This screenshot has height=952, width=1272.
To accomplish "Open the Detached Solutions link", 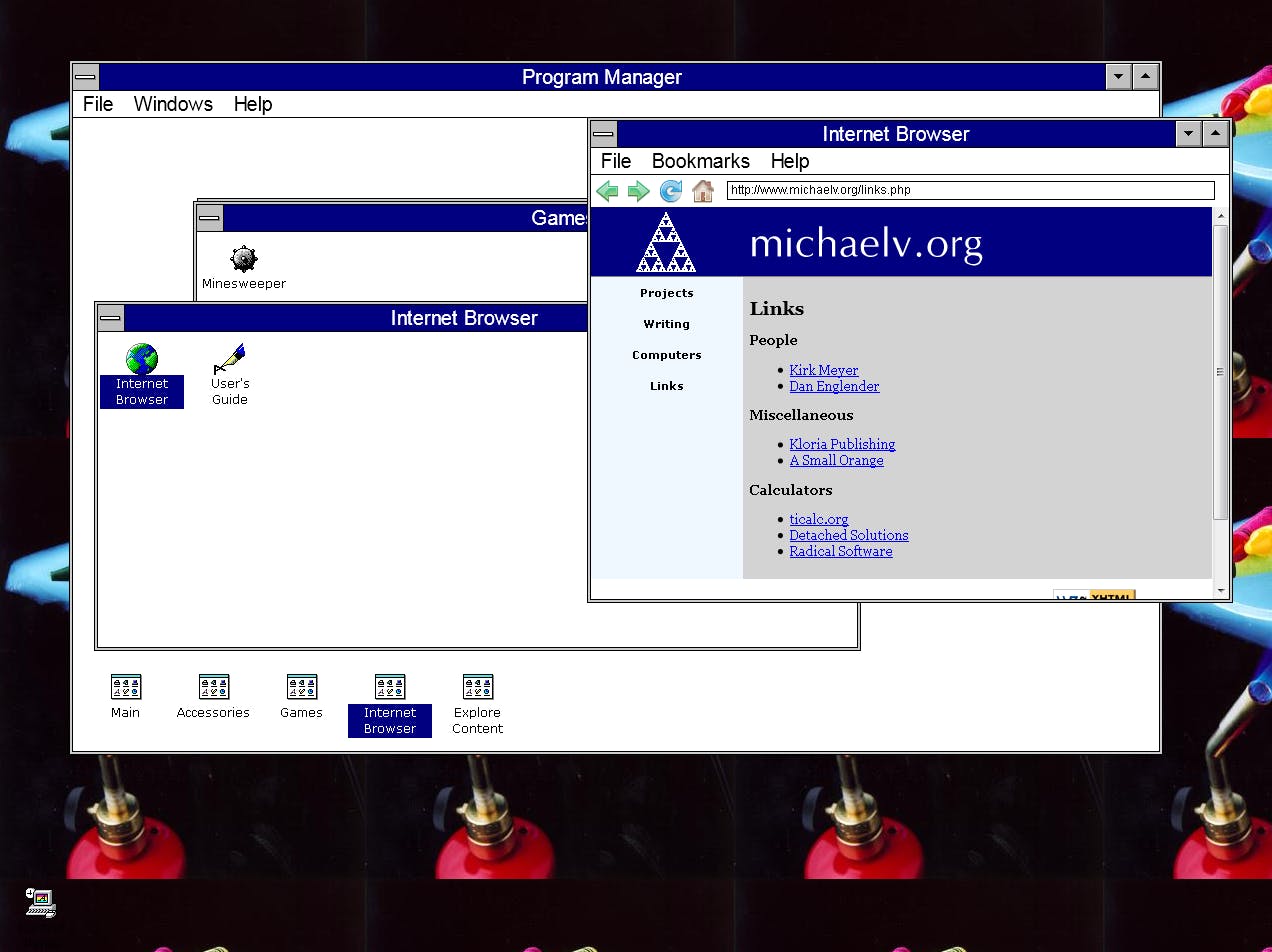I will [x=848, y=535].
